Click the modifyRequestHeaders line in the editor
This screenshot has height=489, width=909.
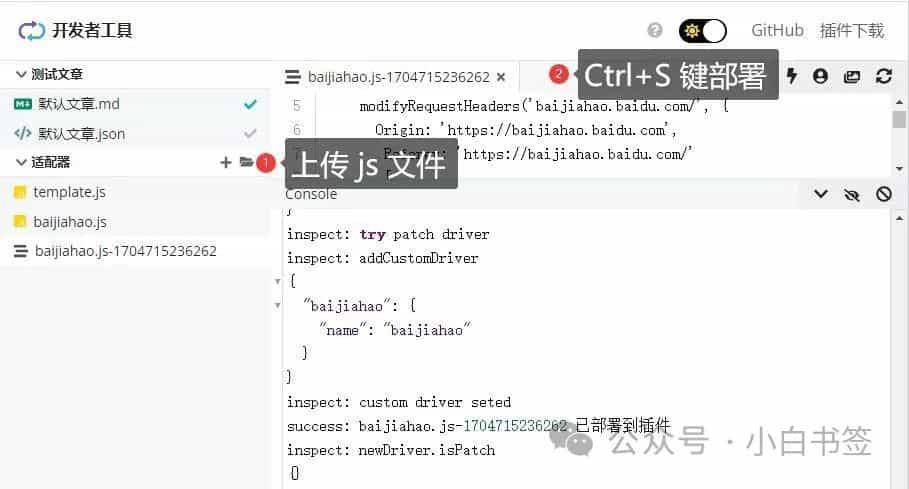coord(544,106)
